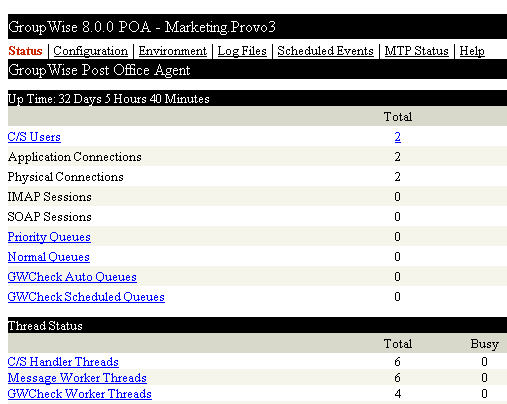Click the Normal Queues value 0

click(x=397, y=257)
